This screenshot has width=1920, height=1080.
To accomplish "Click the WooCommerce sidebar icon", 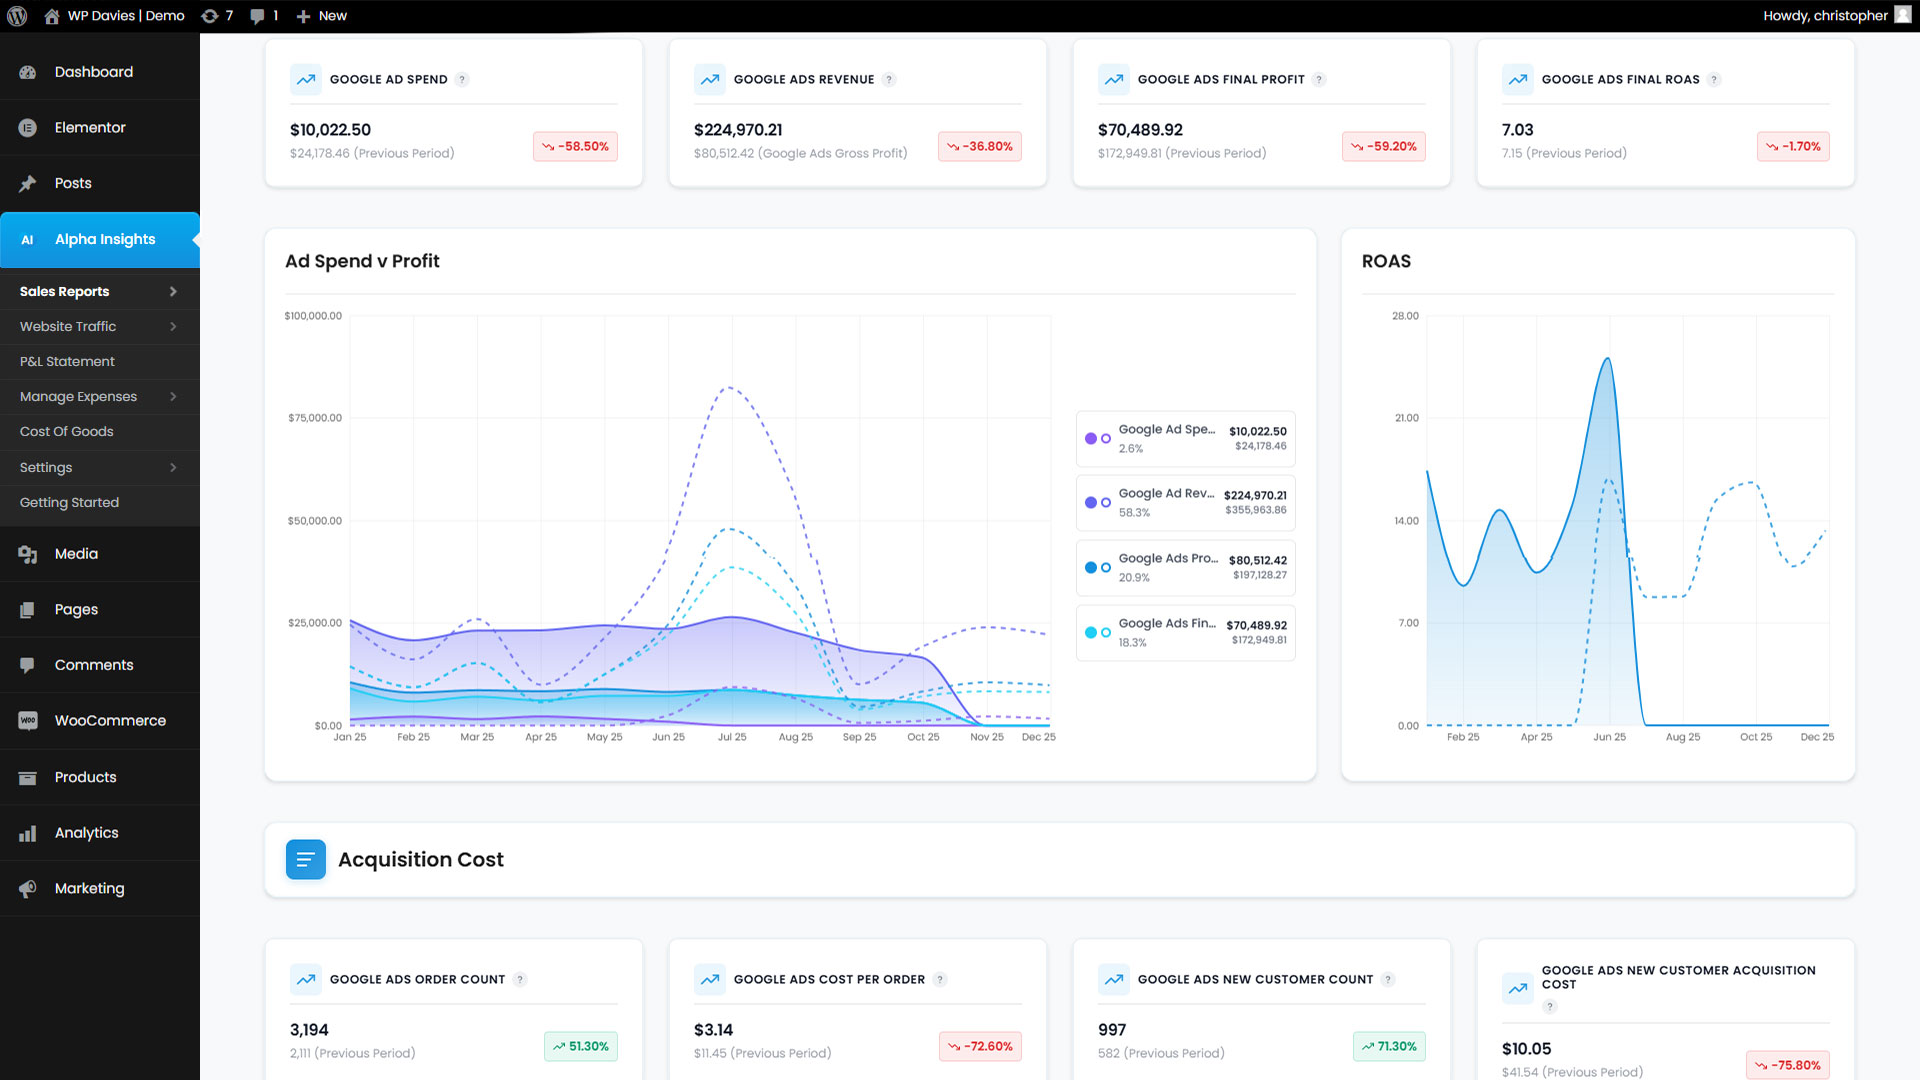I will tap(28, 721).
